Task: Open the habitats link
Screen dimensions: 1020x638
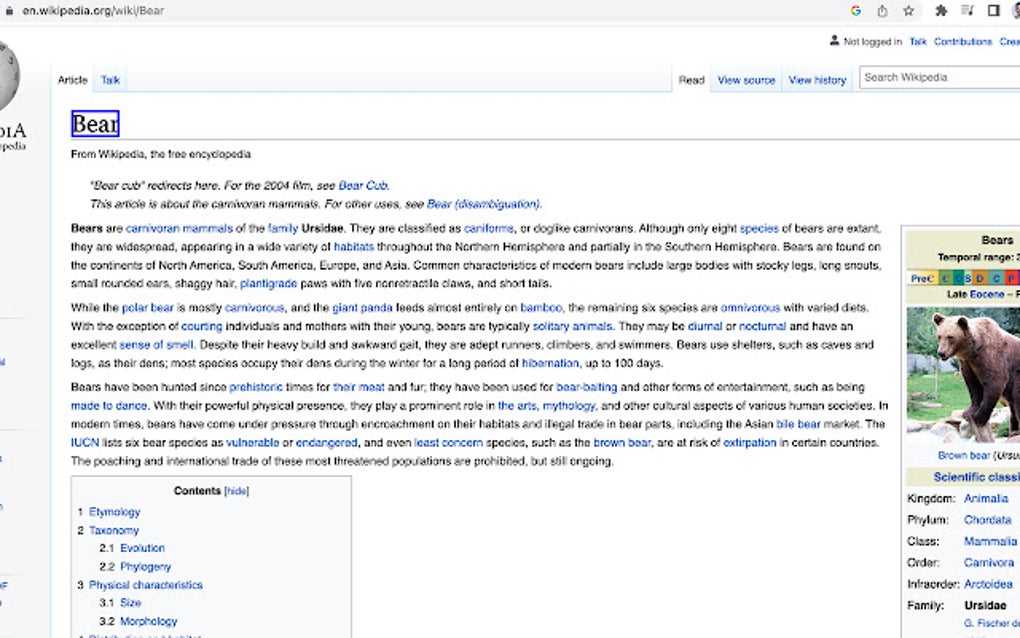Action: point(354,246)
